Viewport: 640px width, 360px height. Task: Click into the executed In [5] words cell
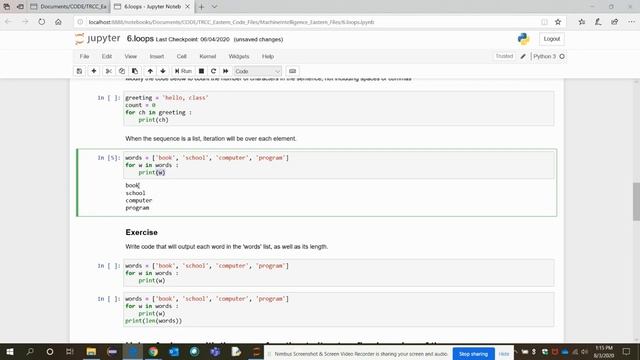(339, 165)
